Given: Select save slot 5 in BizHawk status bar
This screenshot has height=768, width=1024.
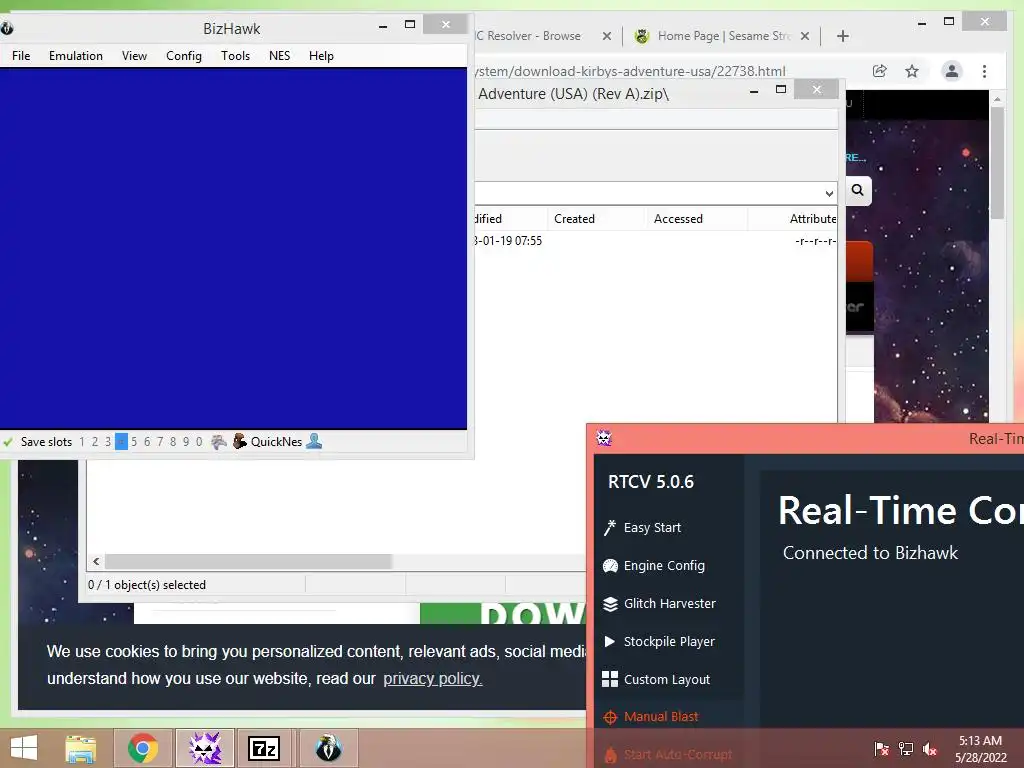Looking at the screenshot, I should [134, 442].
